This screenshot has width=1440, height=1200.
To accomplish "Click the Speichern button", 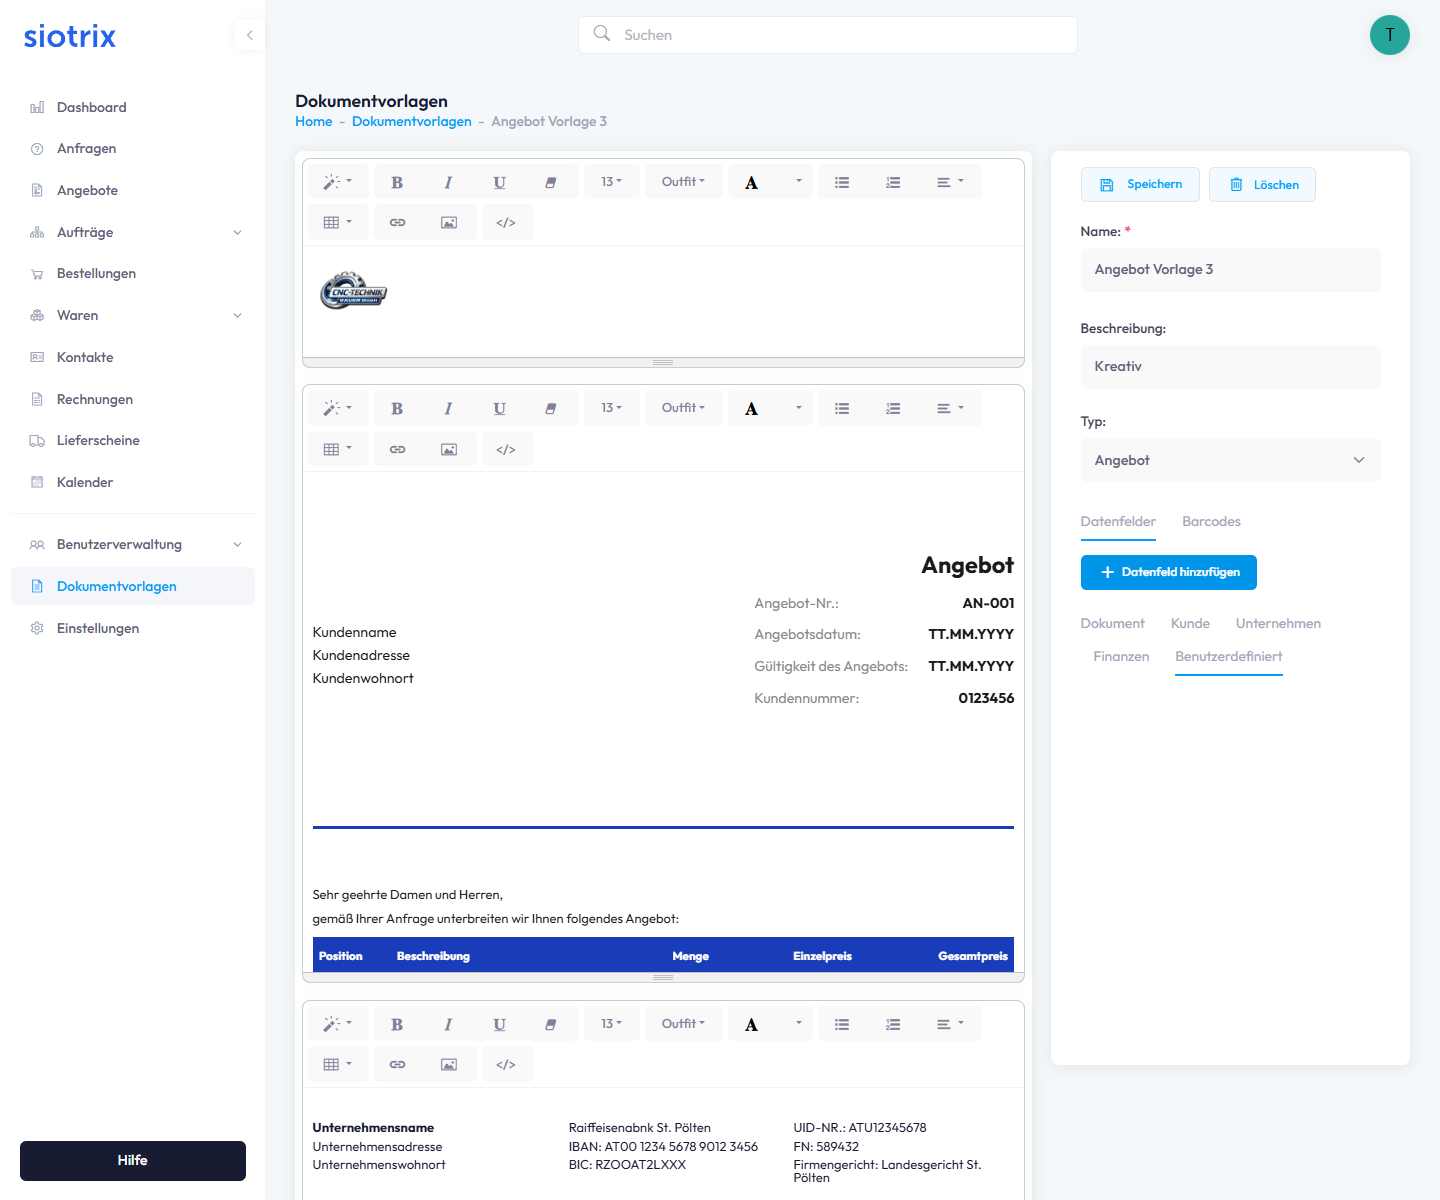I will 1140,184.
